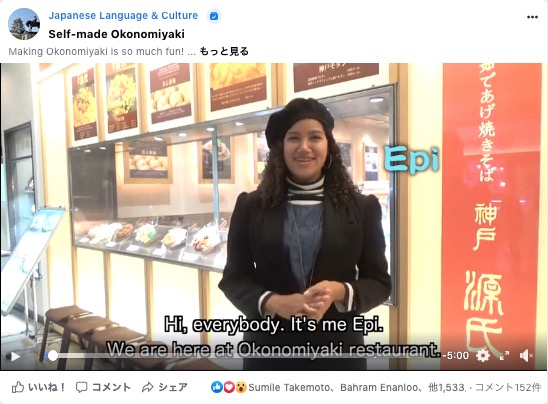548x404 pixels.
Task: Click the video progress slider handle
Action: pyautogui.click(x=52, y=356)
